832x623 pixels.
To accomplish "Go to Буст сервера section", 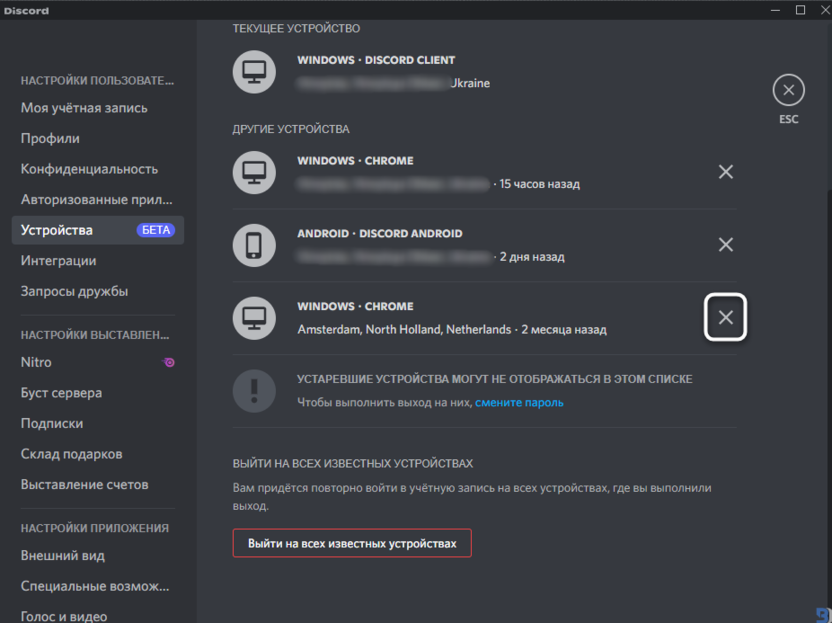I will 98,393.
